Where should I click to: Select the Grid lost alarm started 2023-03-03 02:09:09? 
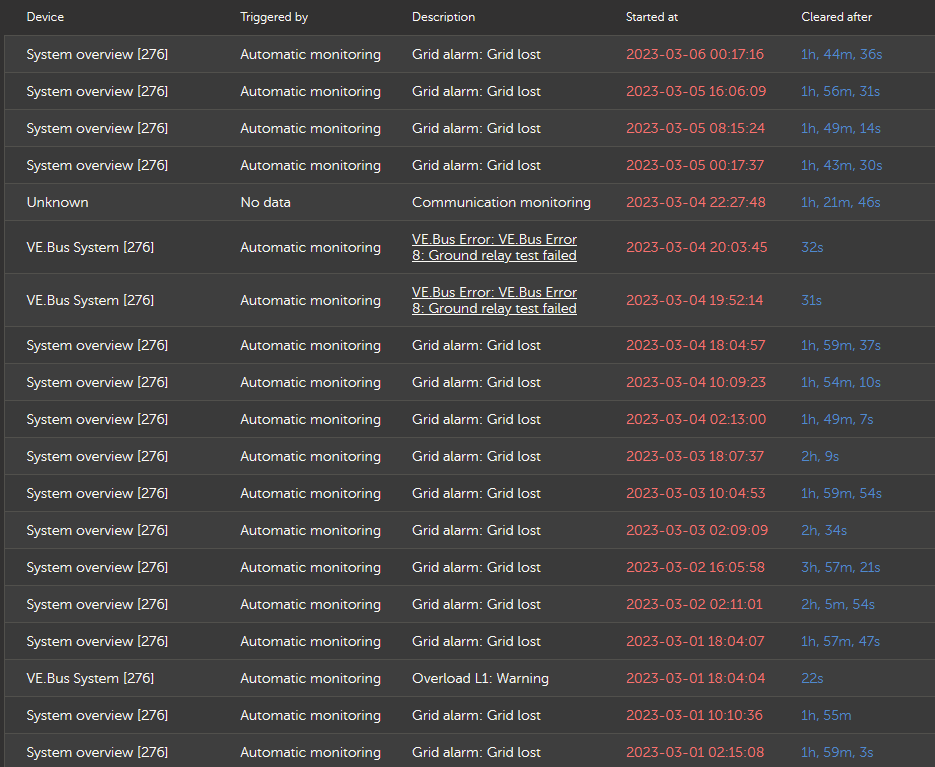[469, 530]
